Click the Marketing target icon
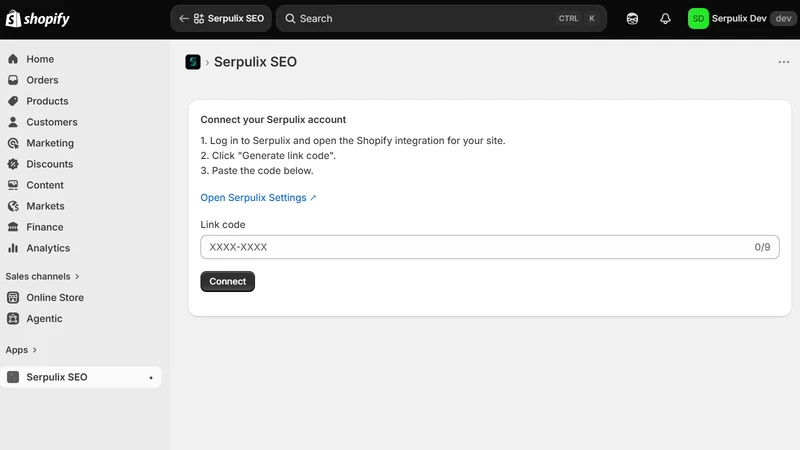 tap(13, 143)
